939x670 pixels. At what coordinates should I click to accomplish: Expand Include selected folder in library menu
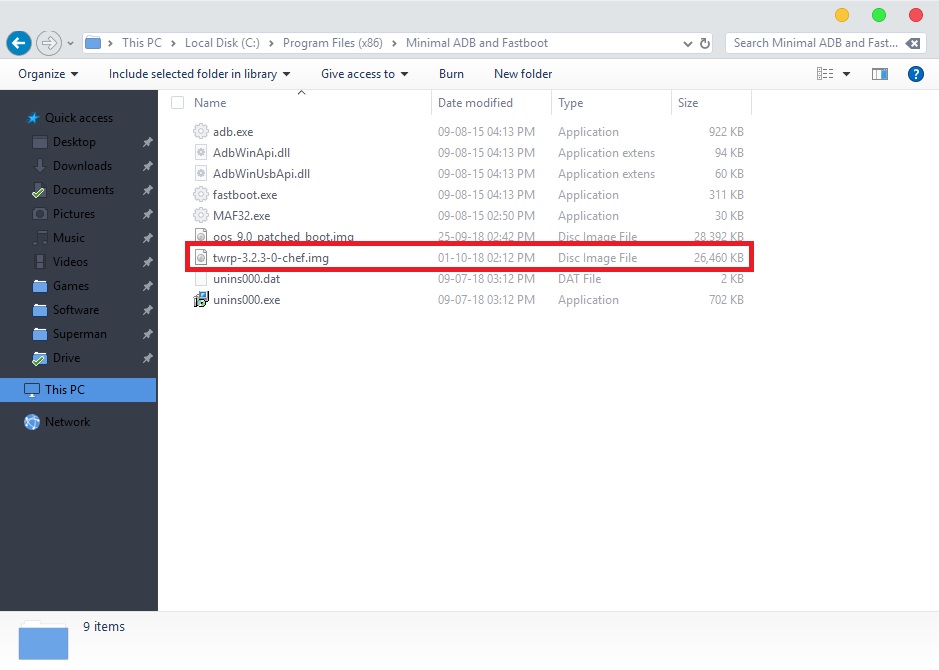tap(199, 74)
